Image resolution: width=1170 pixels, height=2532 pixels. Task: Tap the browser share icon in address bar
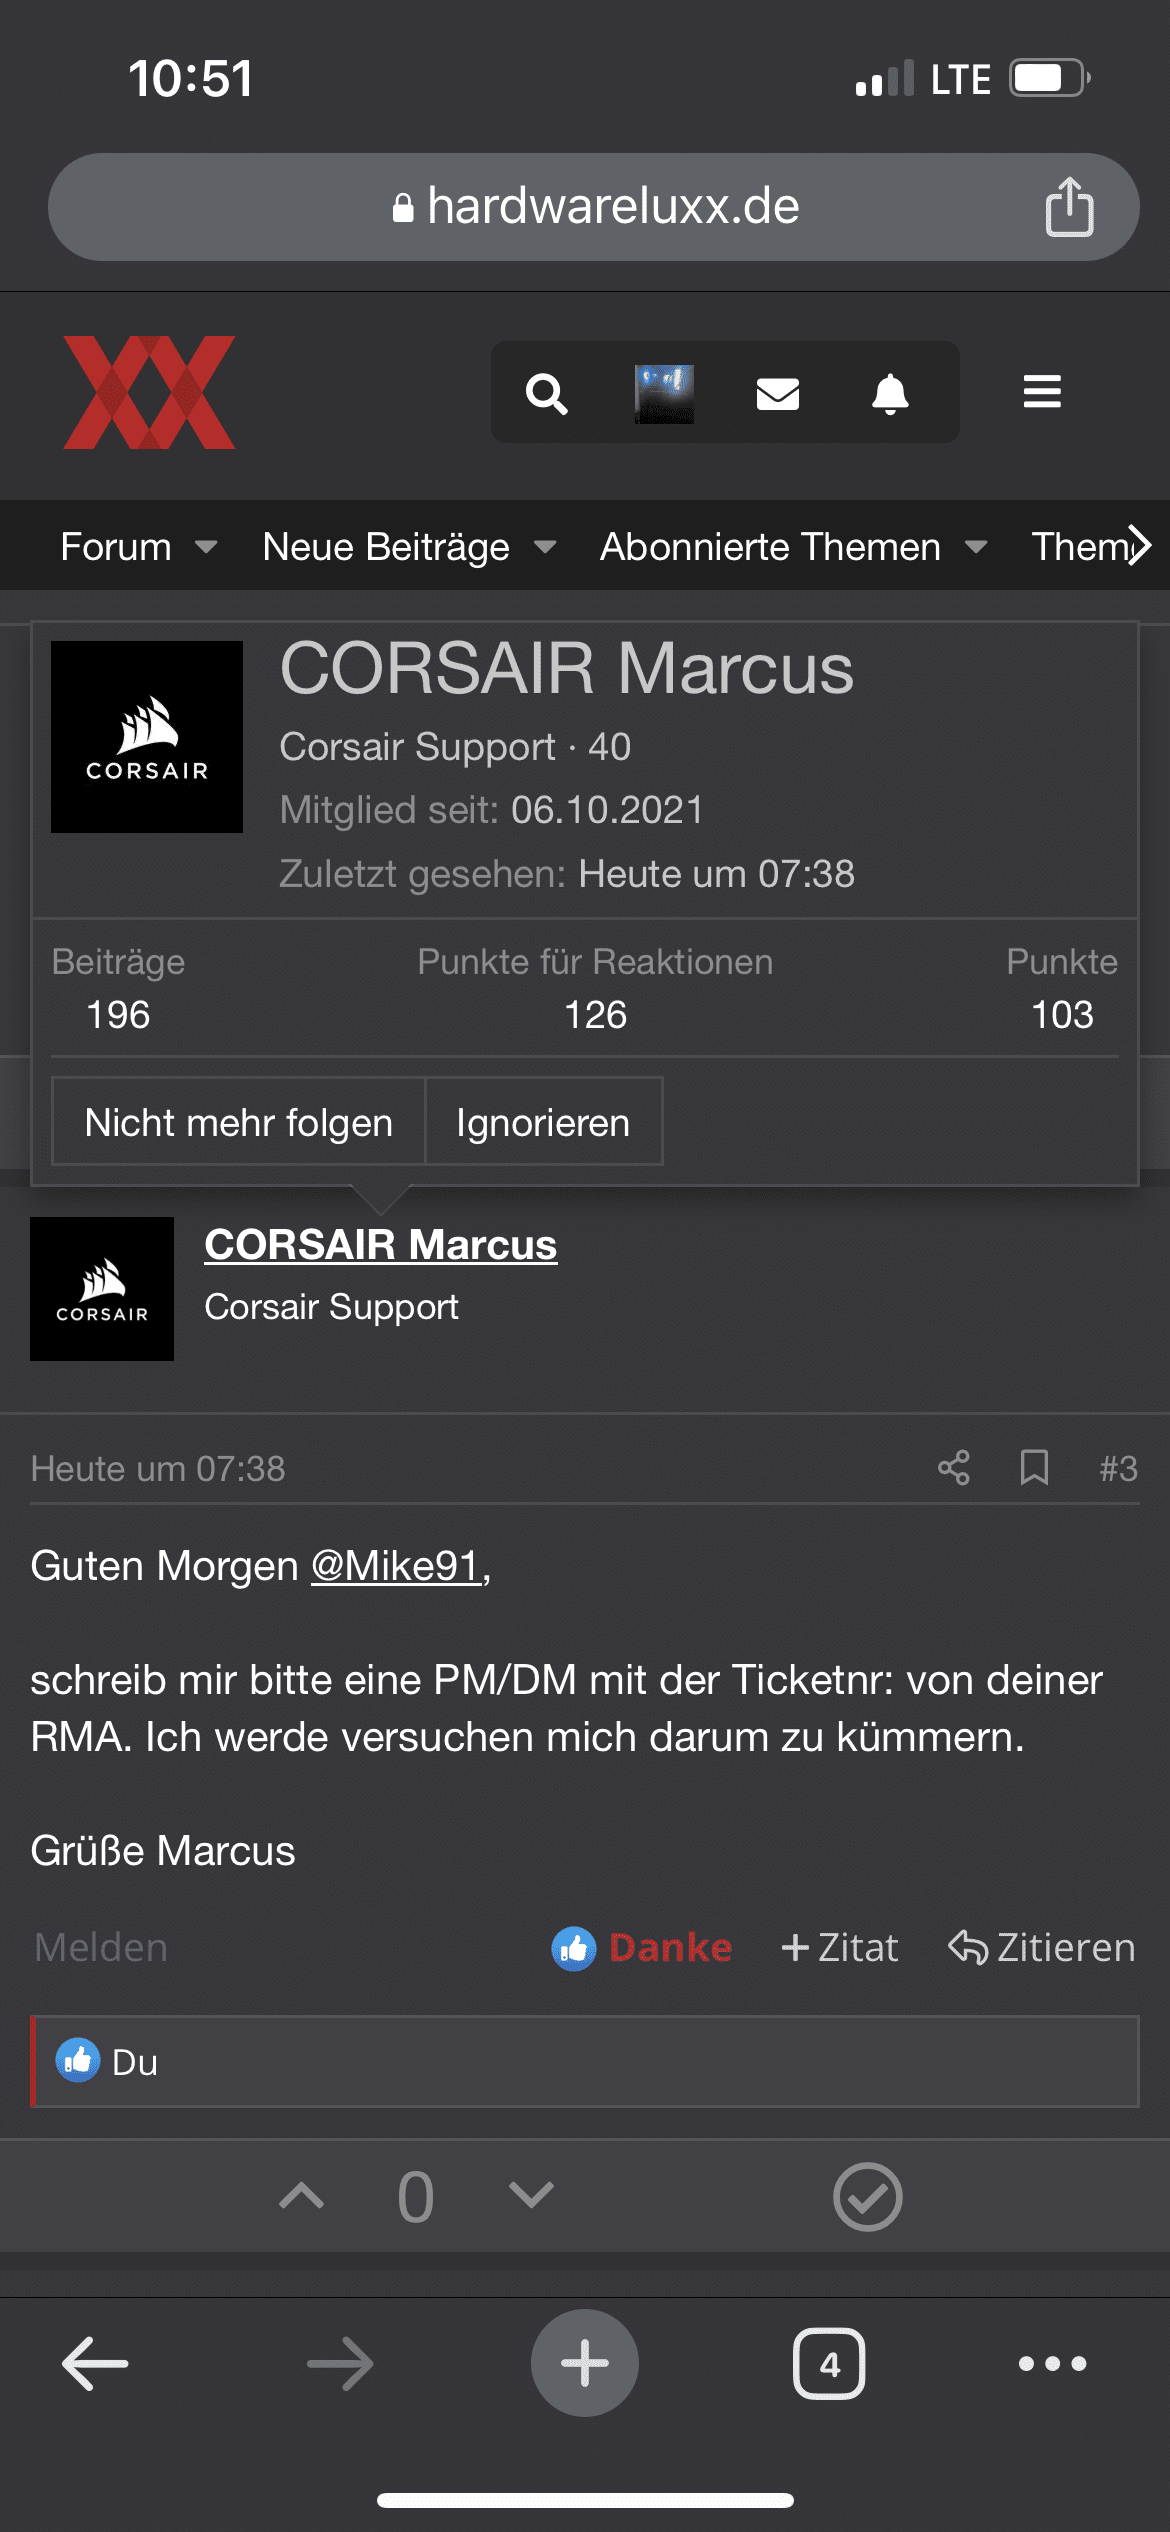point(1069,206)
